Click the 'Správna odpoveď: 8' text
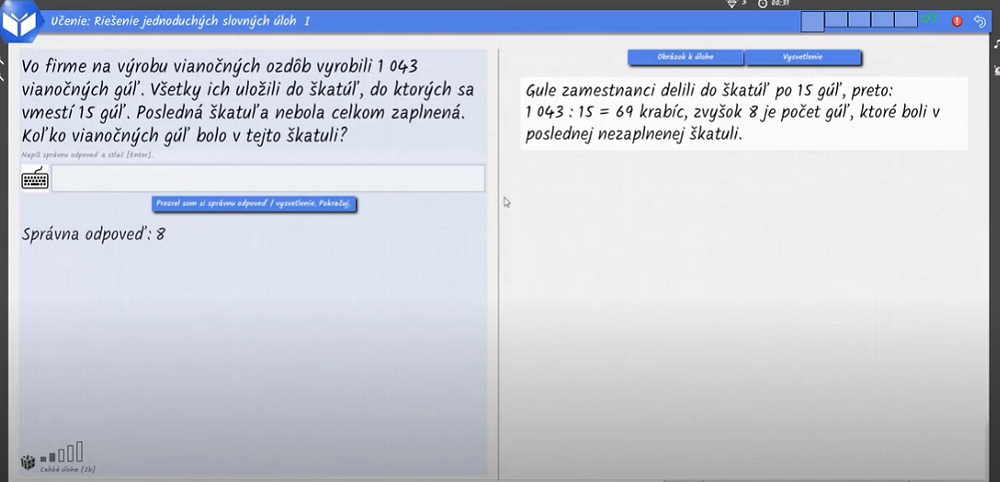The width and height of the screenshot is (1000, 482). 93,235
